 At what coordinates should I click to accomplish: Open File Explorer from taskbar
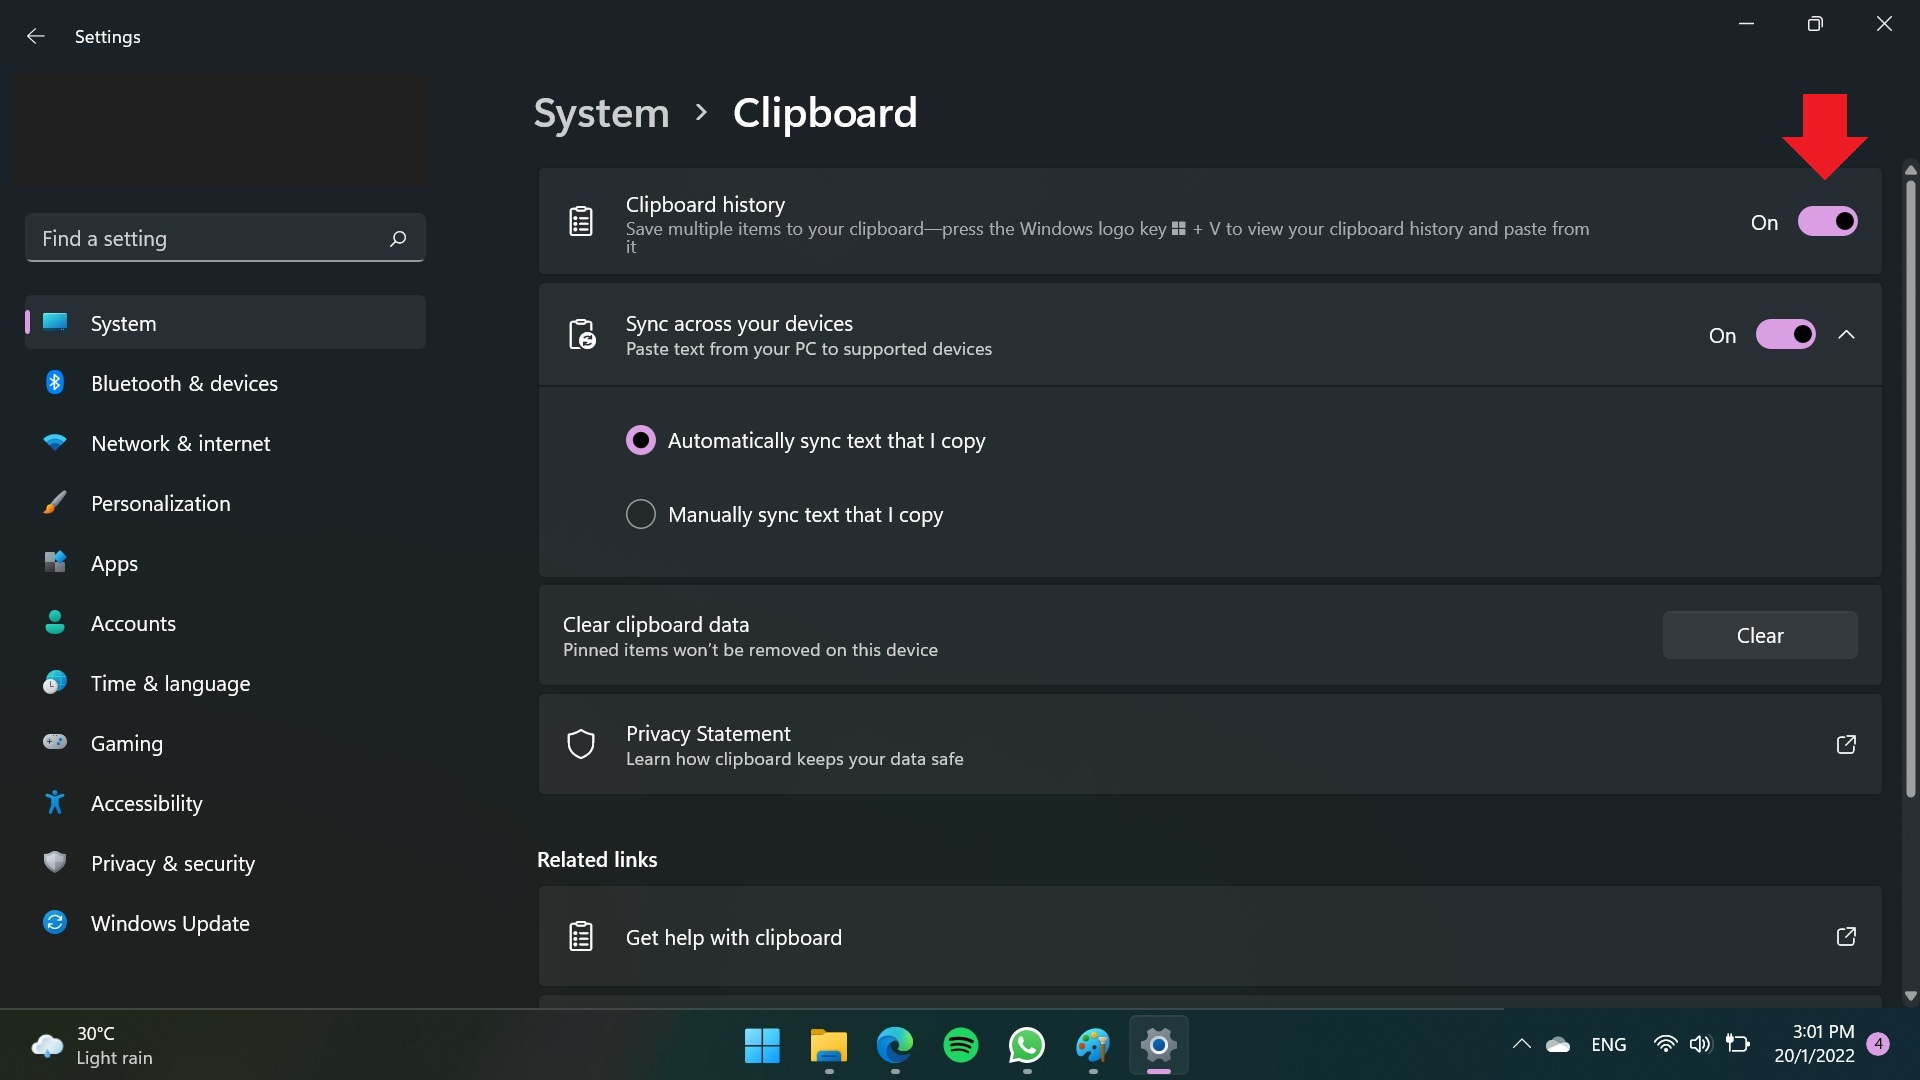click(828, 1045)
